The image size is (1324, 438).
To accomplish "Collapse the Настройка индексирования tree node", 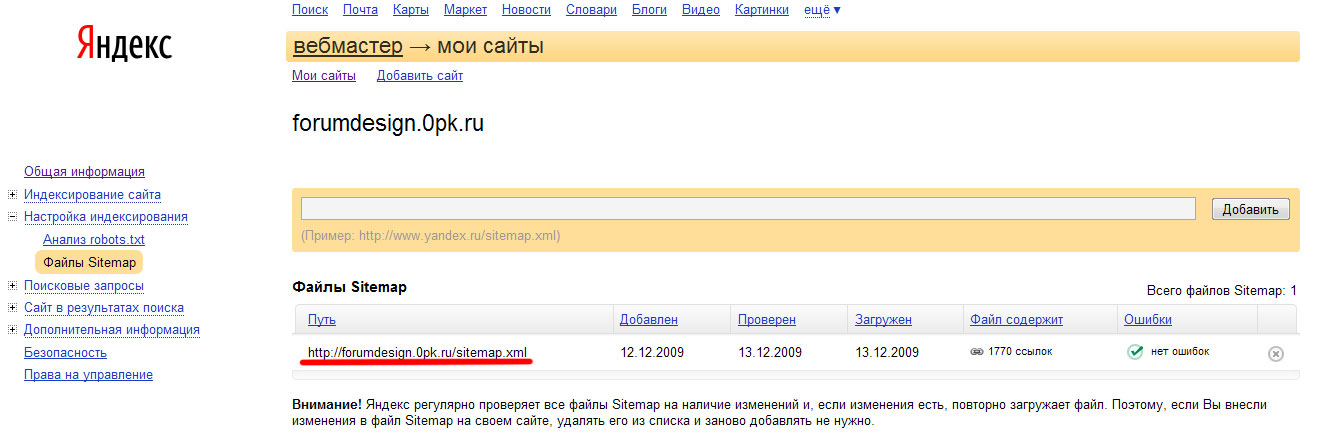I will [x=12, y=217].
